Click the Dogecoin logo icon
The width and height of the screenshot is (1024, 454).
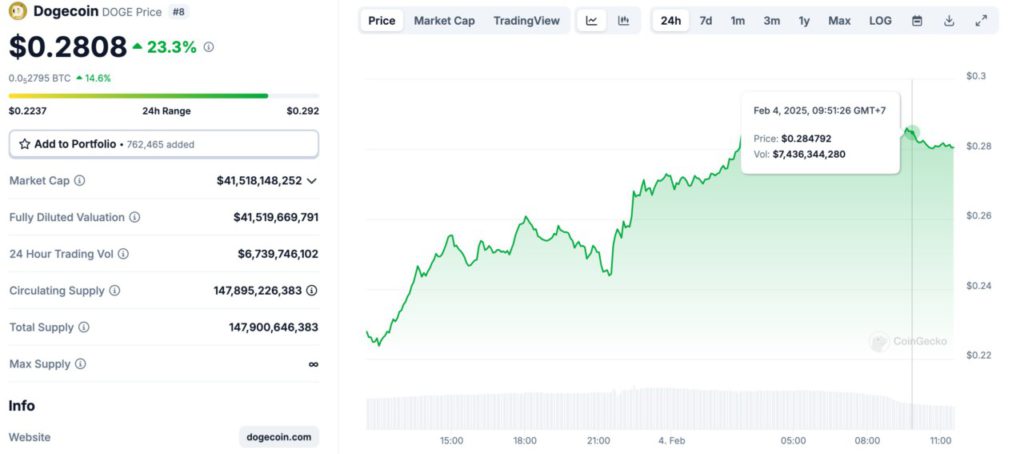[x=17, y=12]
